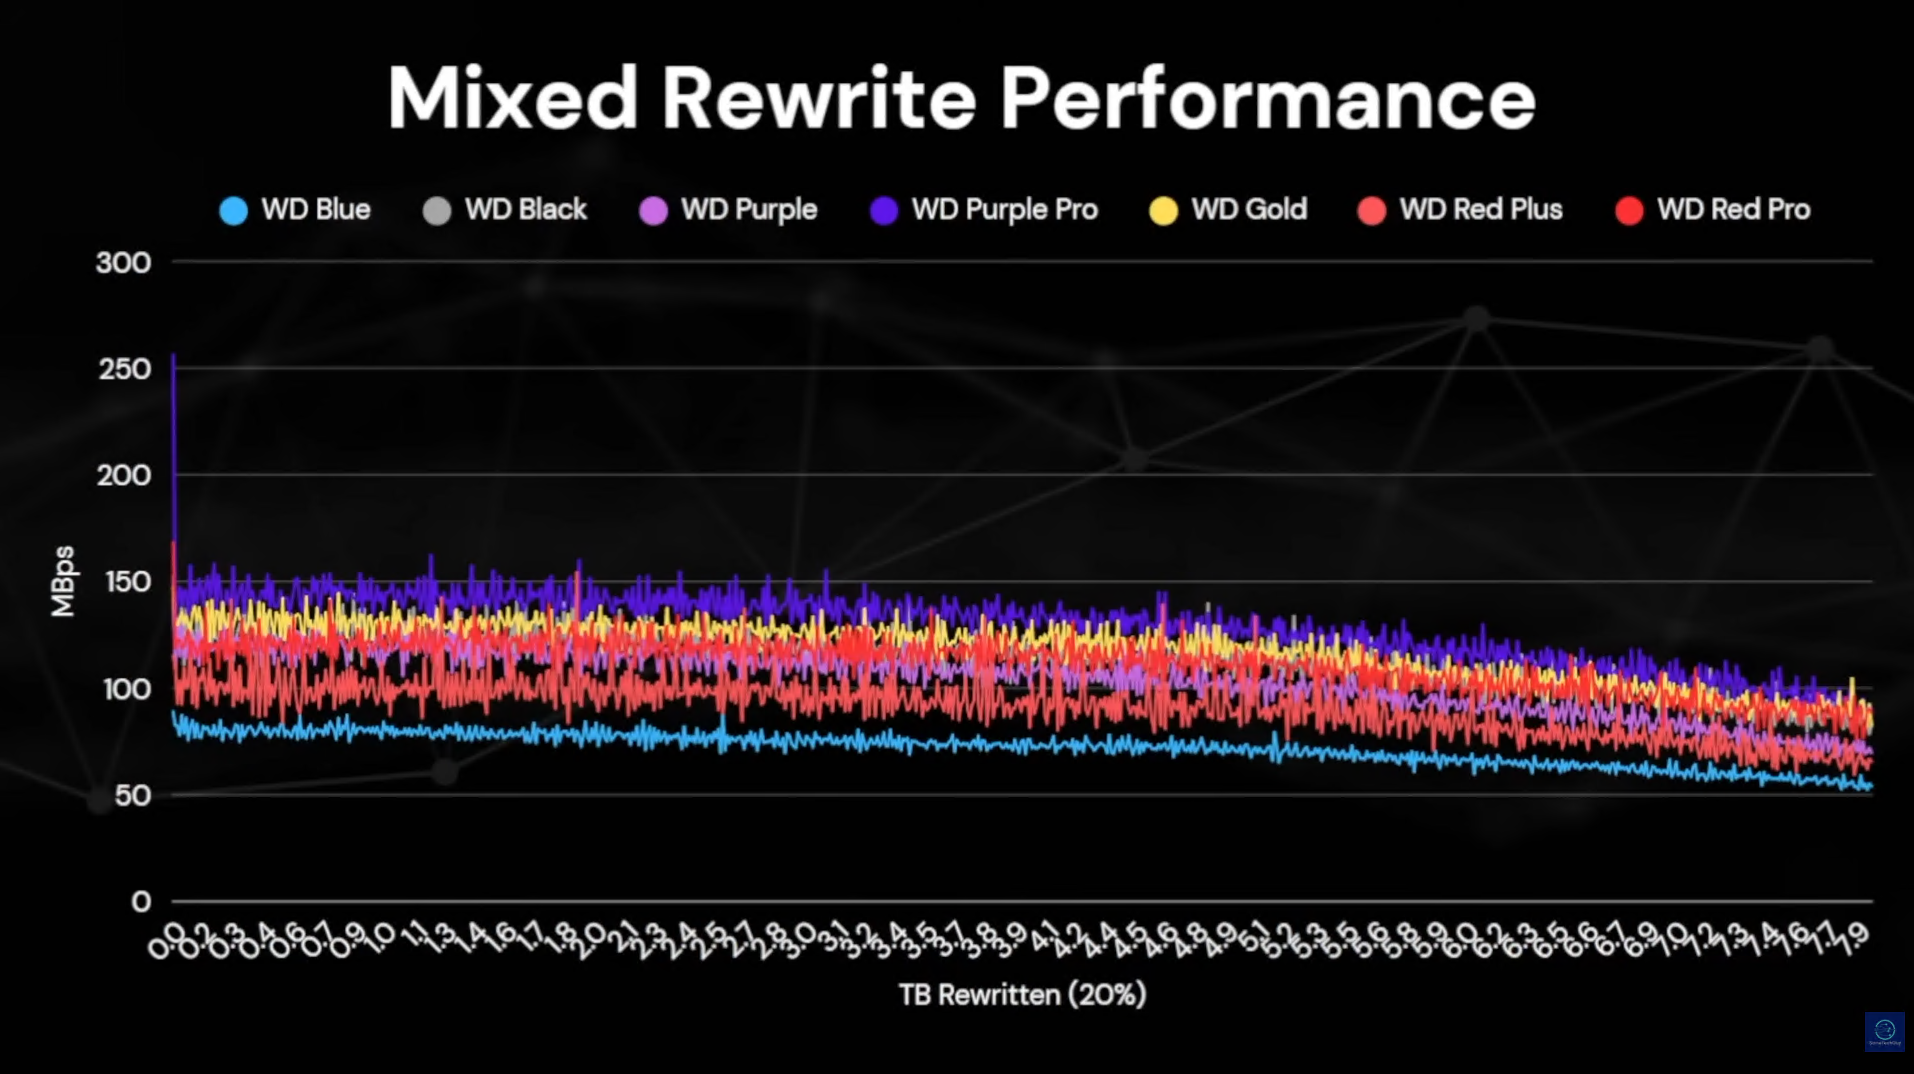The width and height of the screenshot is (1914, 1074).
Task: Select the WD Red Pro legend label
Action: point(1734,209)
